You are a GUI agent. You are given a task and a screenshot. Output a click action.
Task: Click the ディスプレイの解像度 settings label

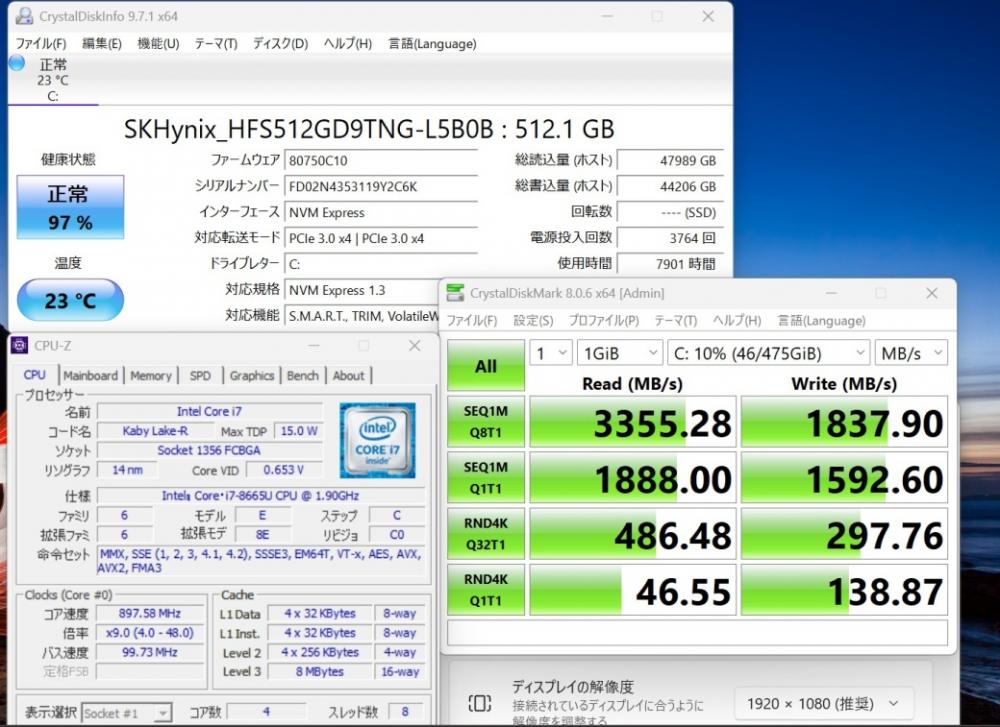click(x=573, y=687)
